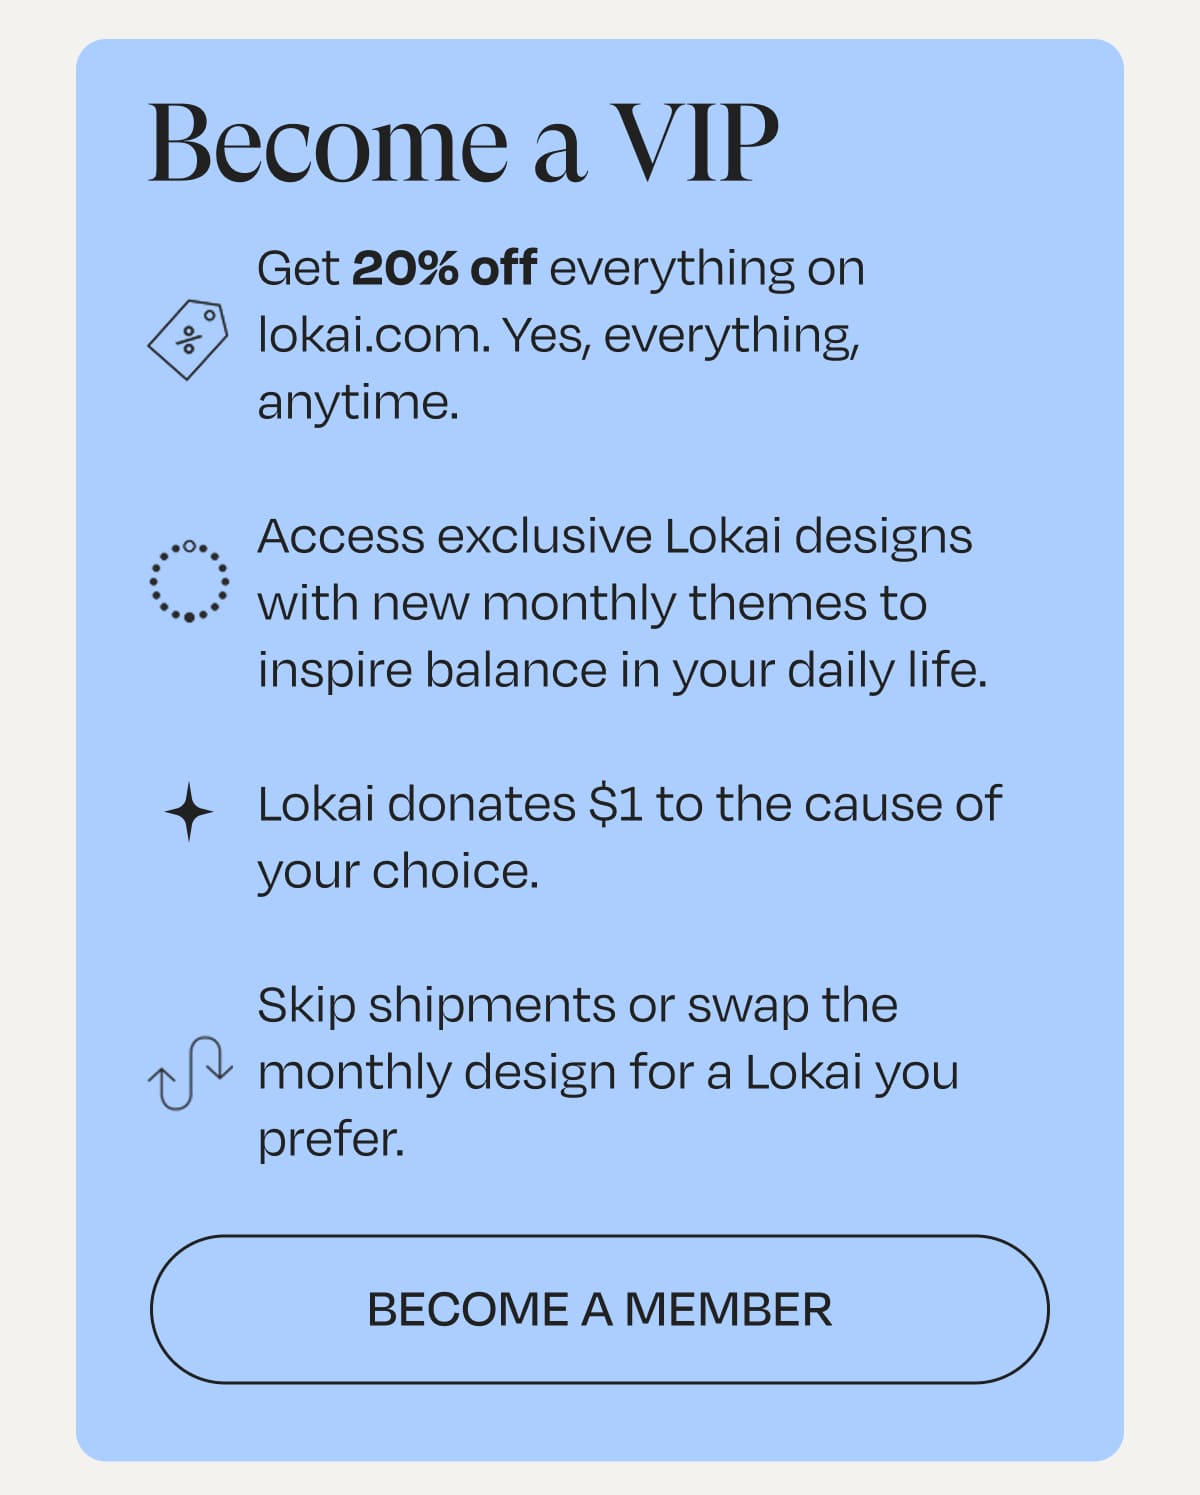Click "inspire balance in your daily life."
The image size is (1200, 1495).
tap(622, 670)
